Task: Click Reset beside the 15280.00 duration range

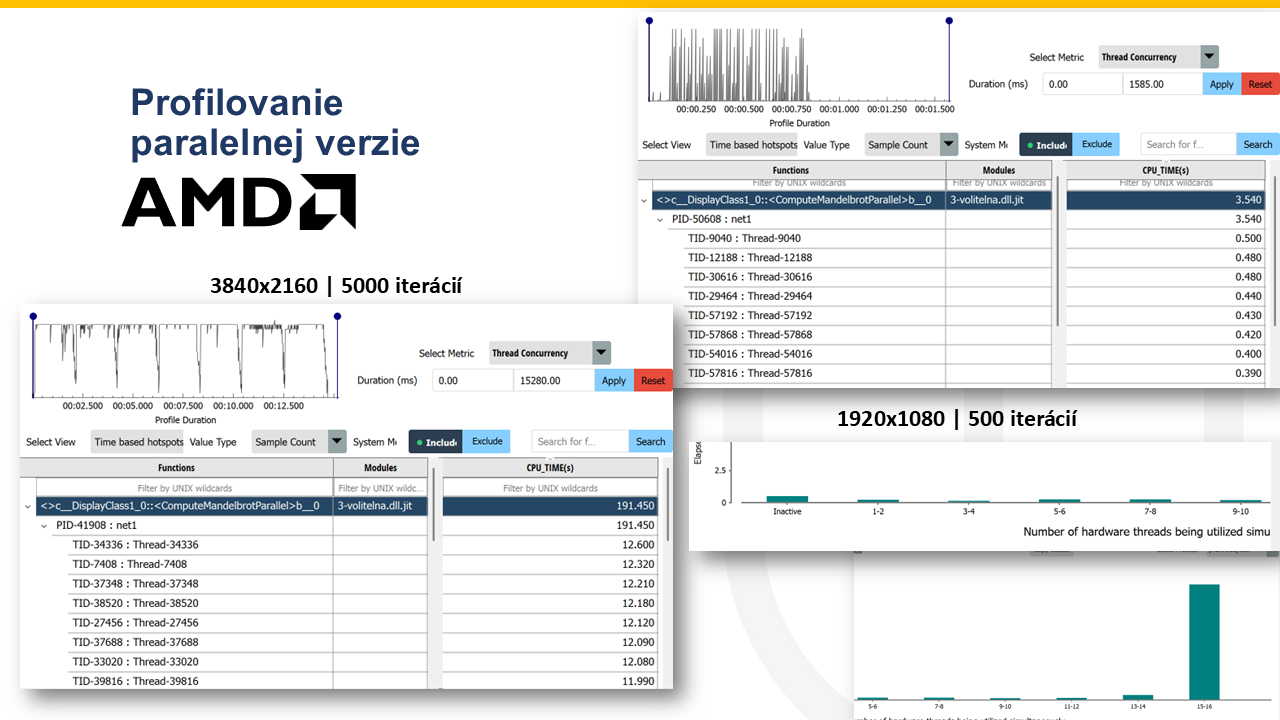Action: (653, 380)
